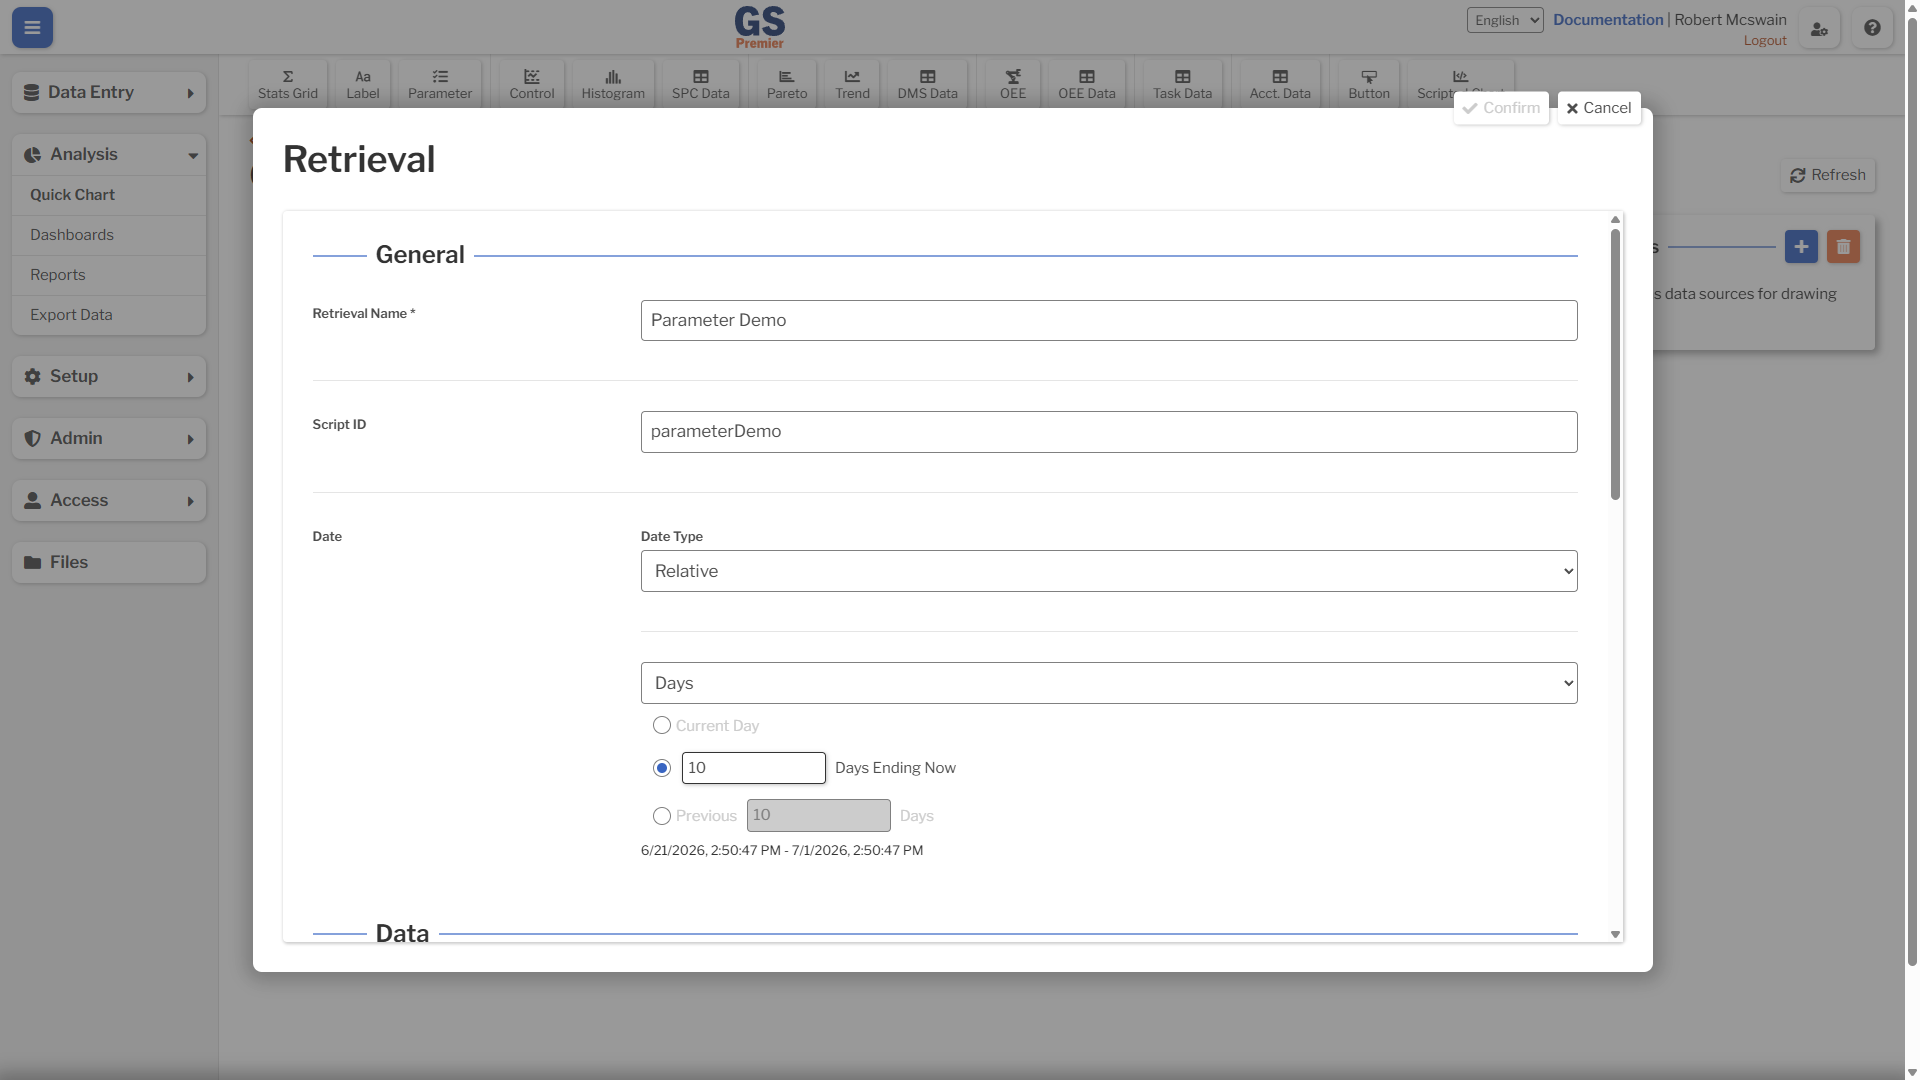
Task: Add an OEE widget
Action: click(1013, 84)
